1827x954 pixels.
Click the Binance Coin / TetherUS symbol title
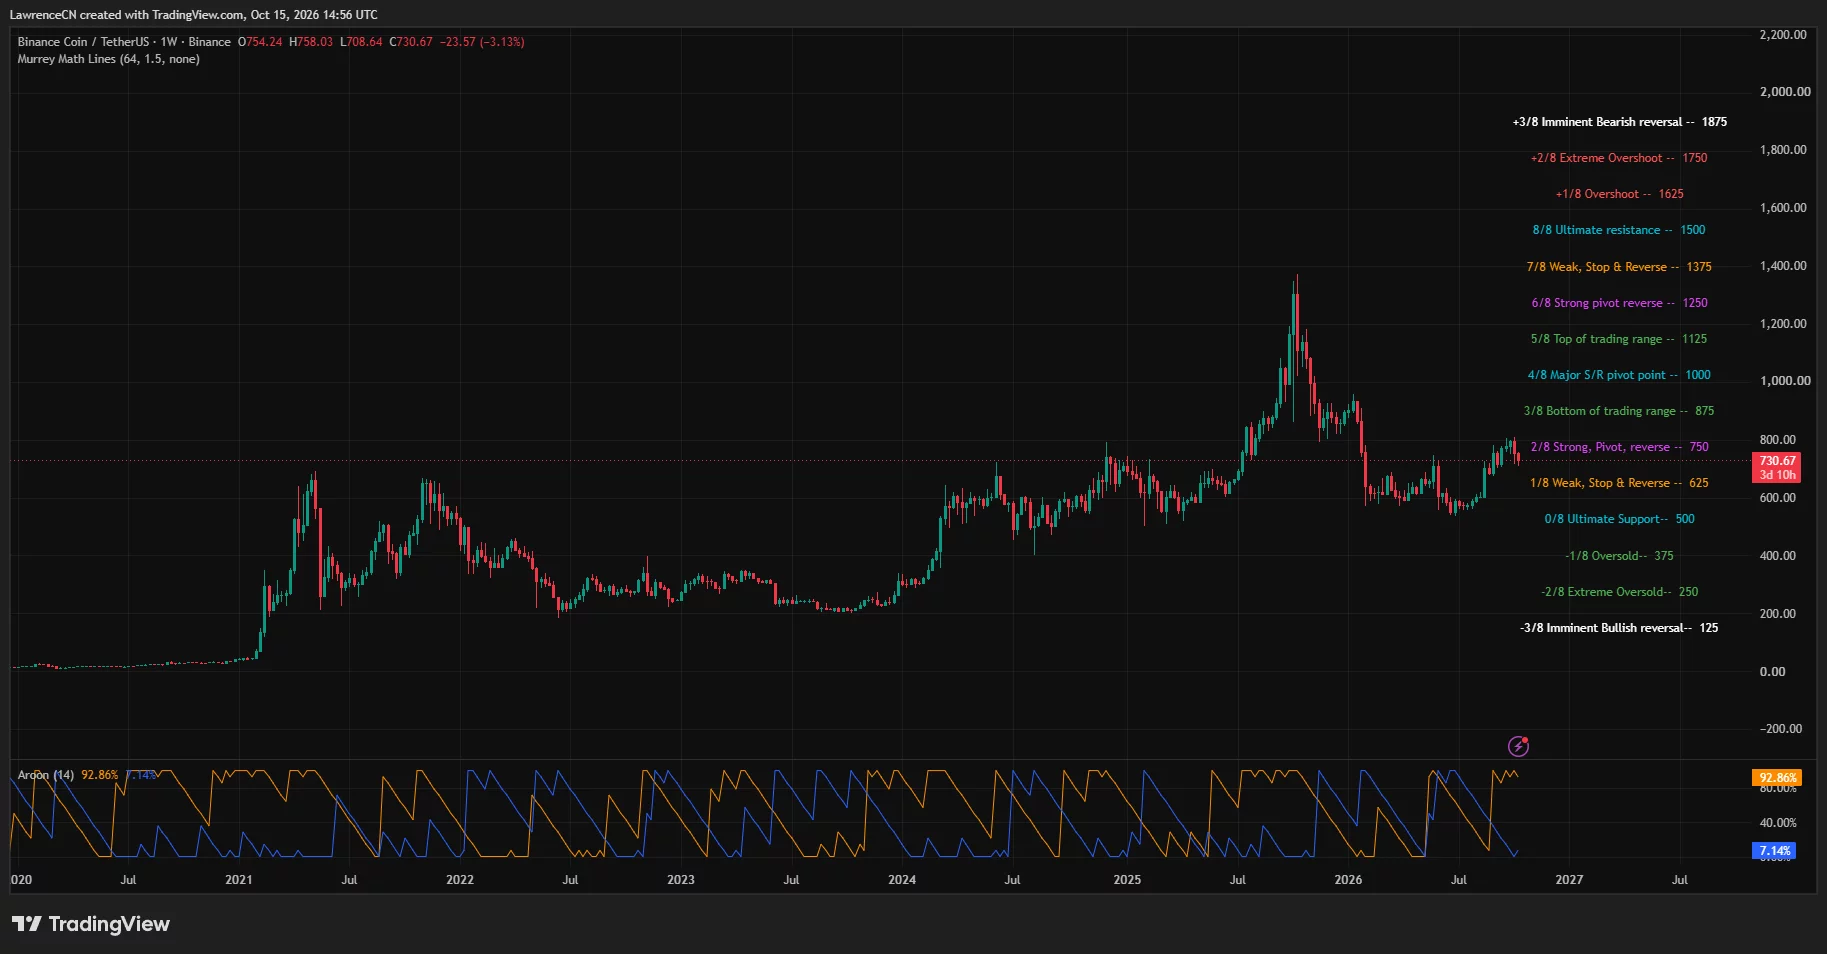pos(83,42)
